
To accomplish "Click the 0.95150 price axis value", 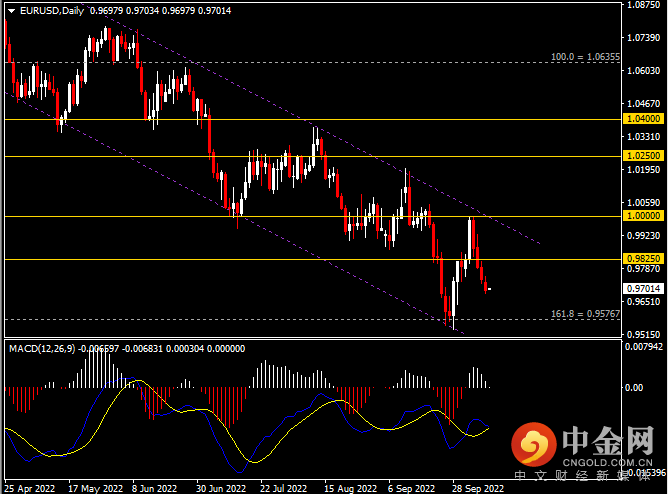I will (643, 335).
